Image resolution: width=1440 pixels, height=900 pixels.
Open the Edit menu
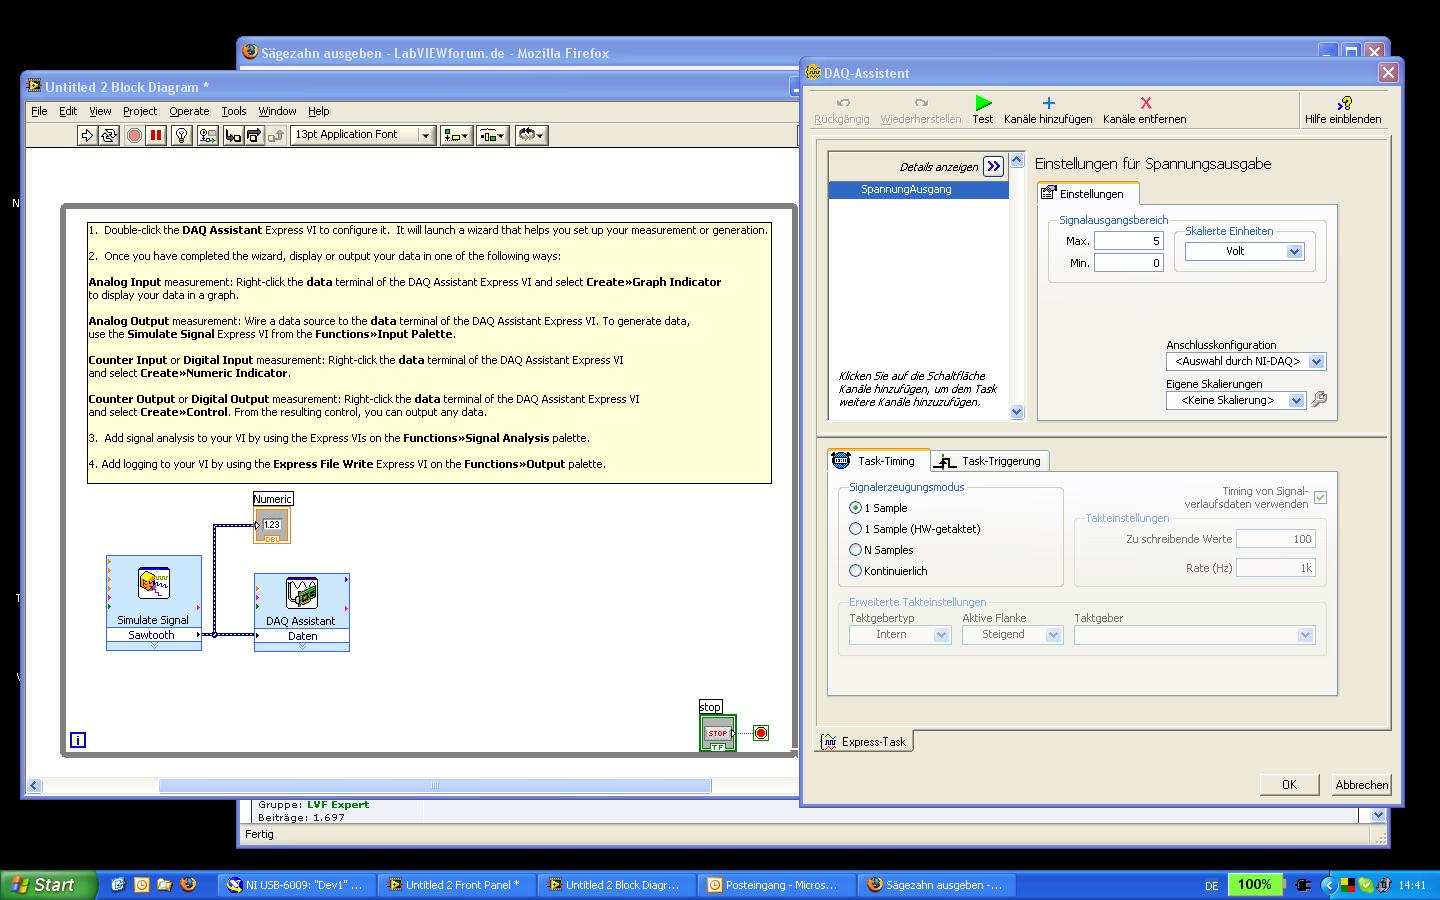pyautogui.click(x=68, y=111)
